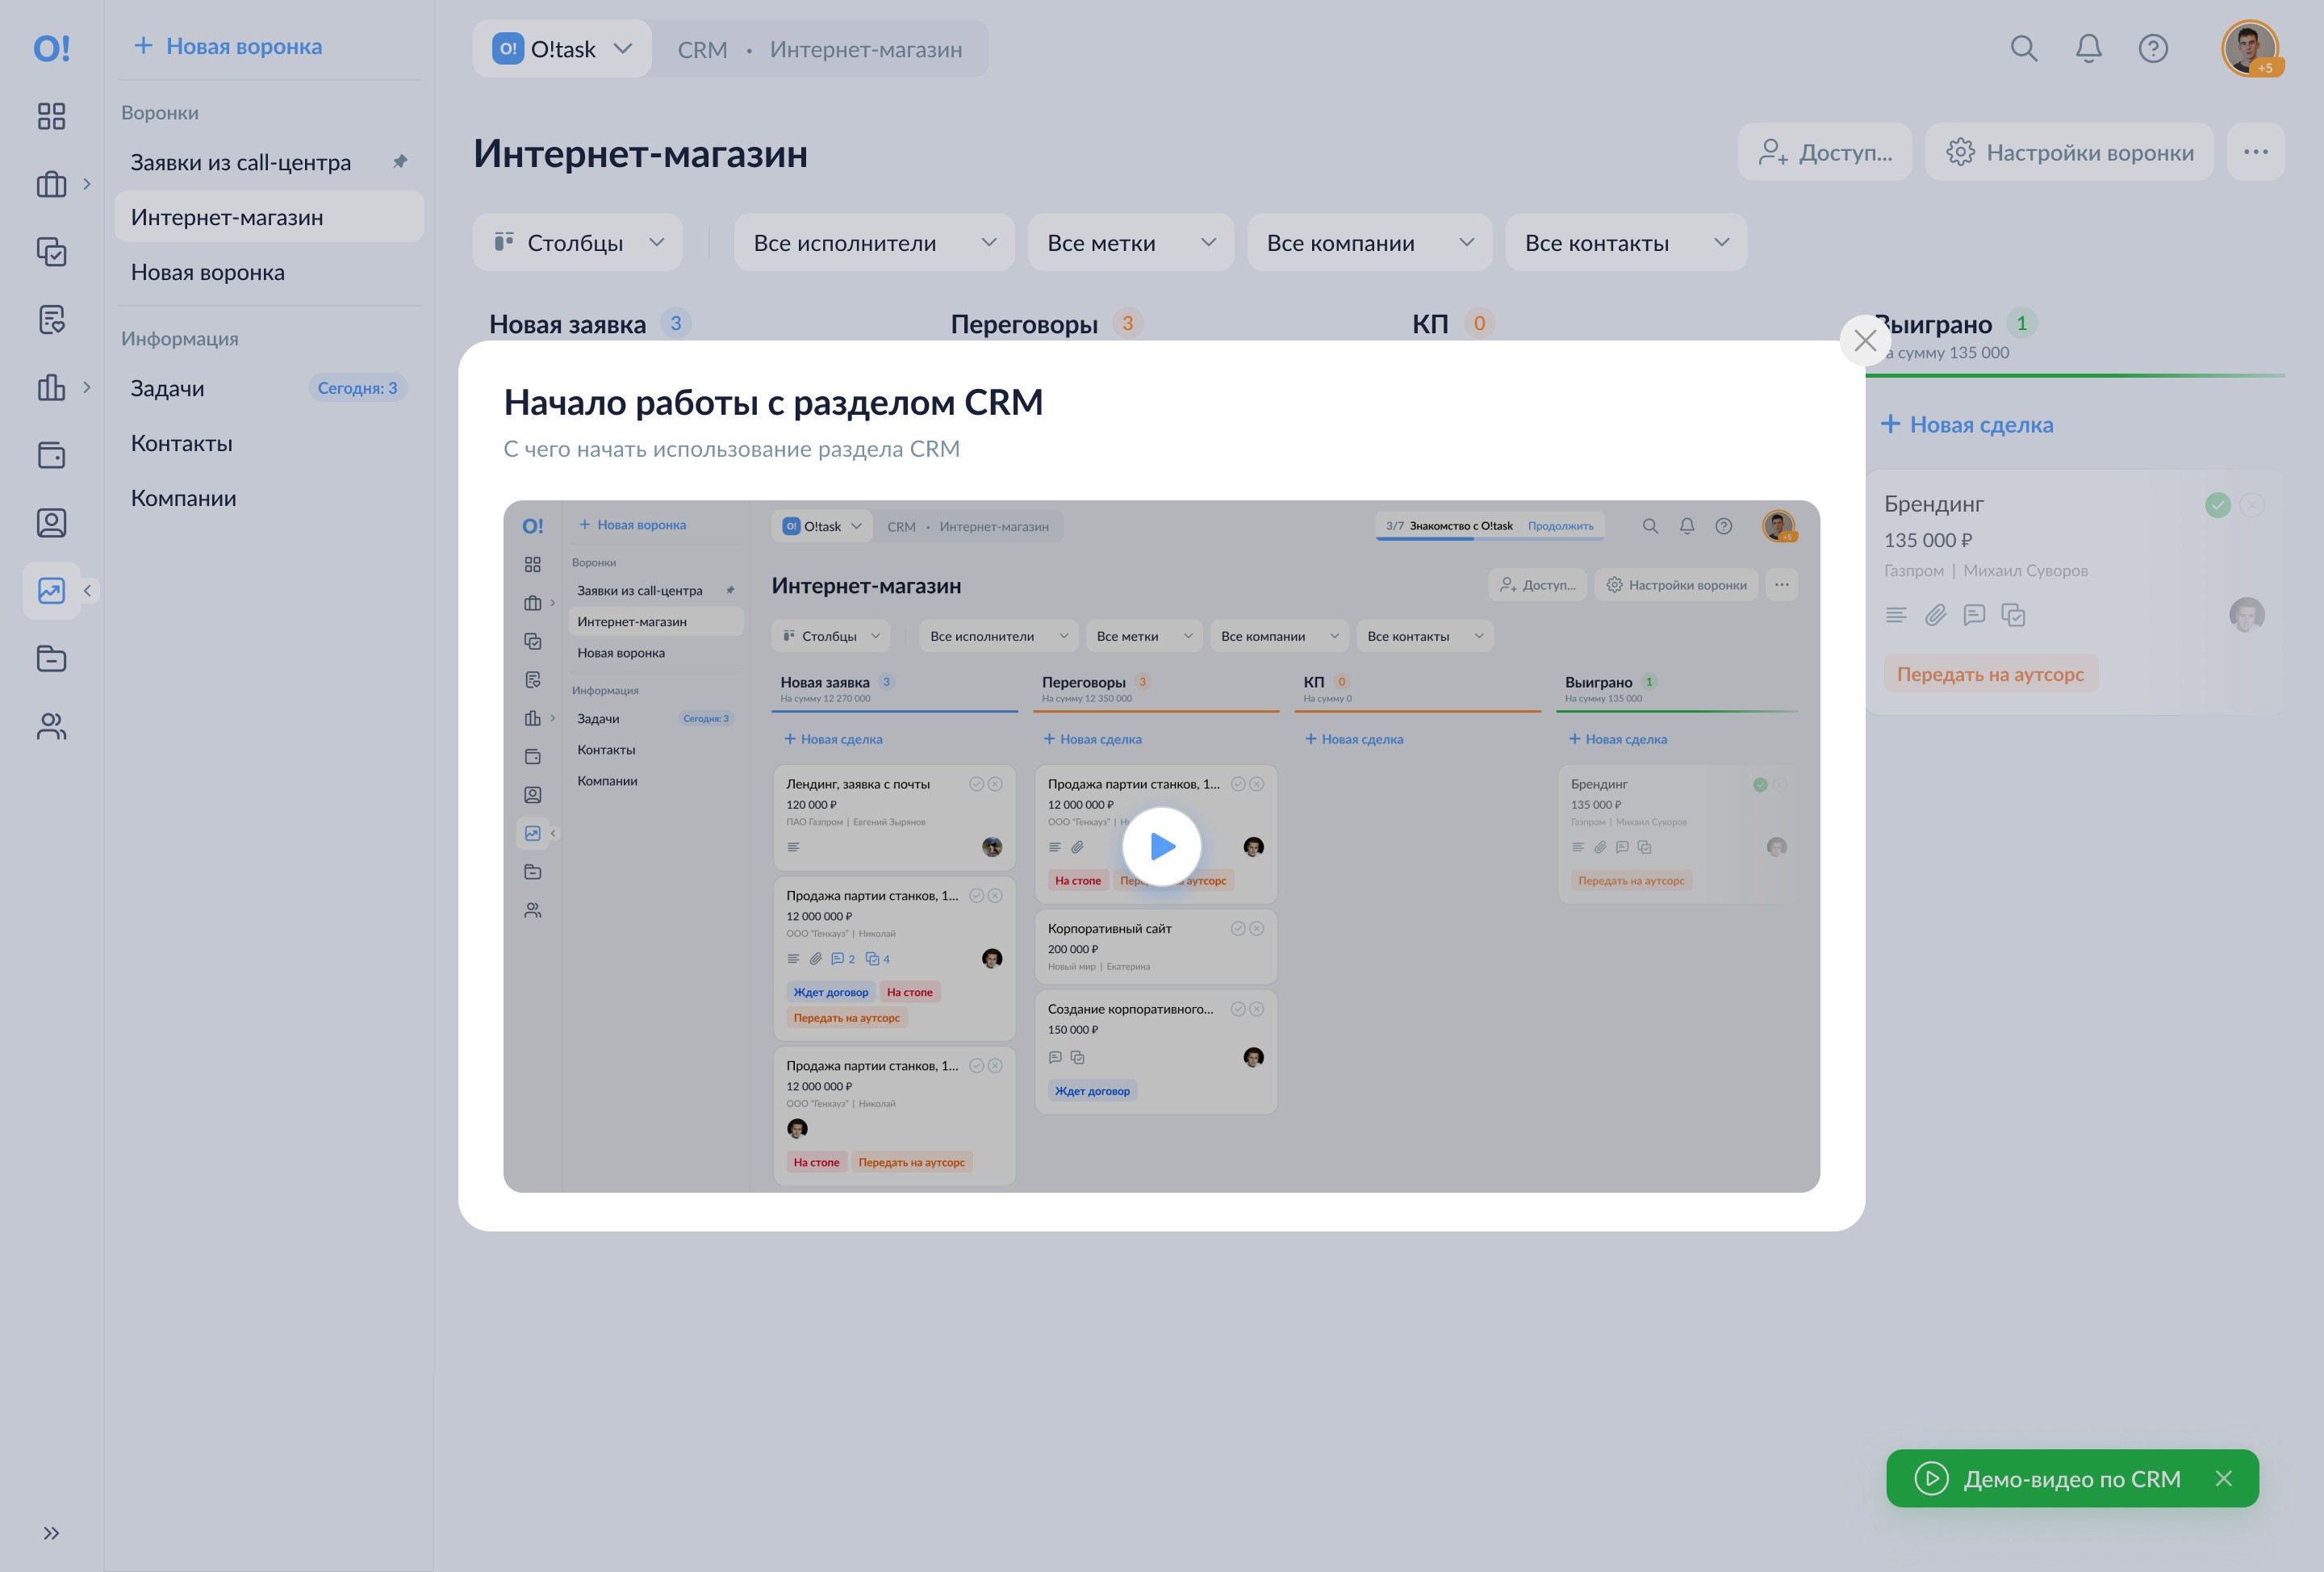Open the dashboard grid icon in left rail
The image size is (2324, 1572).
click(x=51, y=116)
